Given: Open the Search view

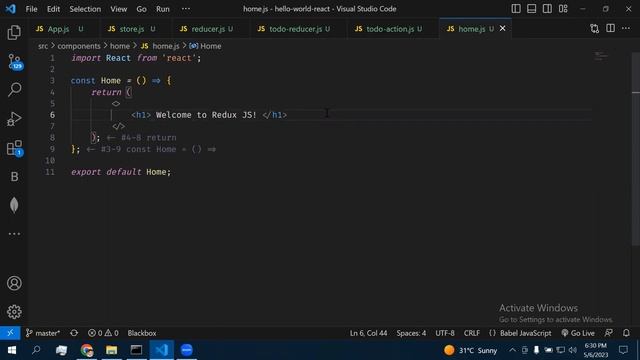Looking at the screenshot, I should (x=14, y=89).
